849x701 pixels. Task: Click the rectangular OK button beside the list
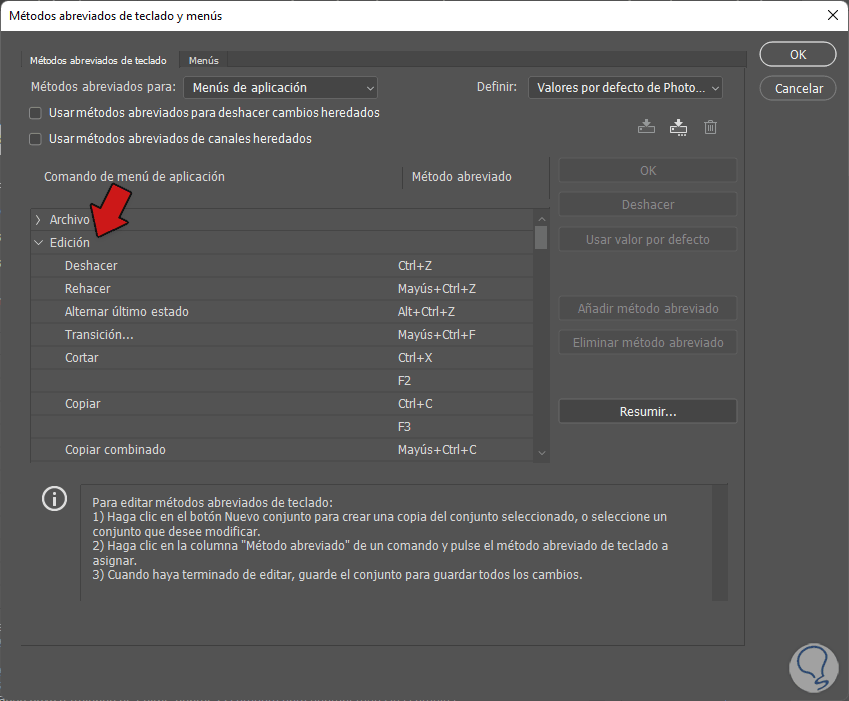[648, 171]
